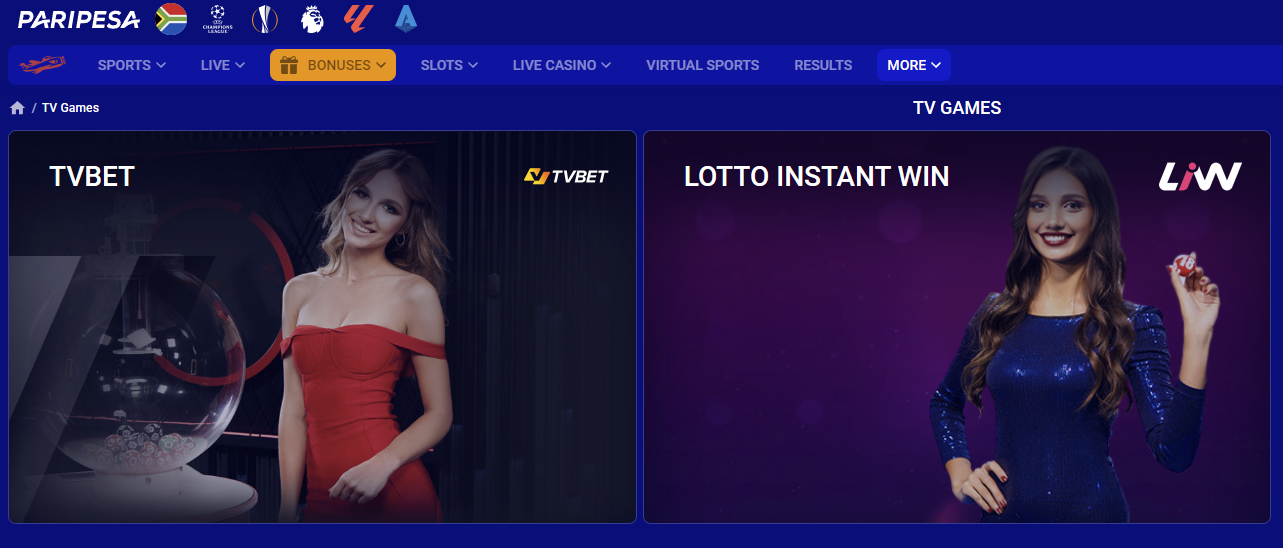Open the Slots dropdown

coord(449,65)
